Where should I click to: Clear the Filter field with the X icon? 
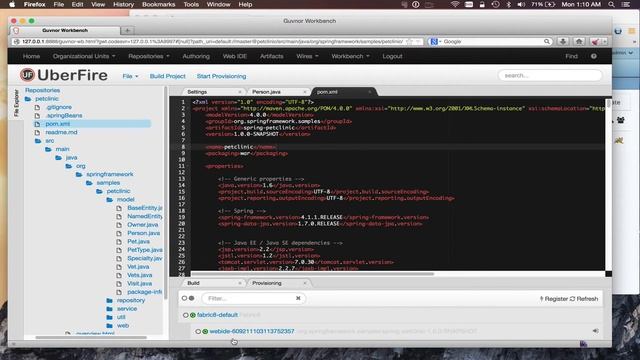pos(298,298)
